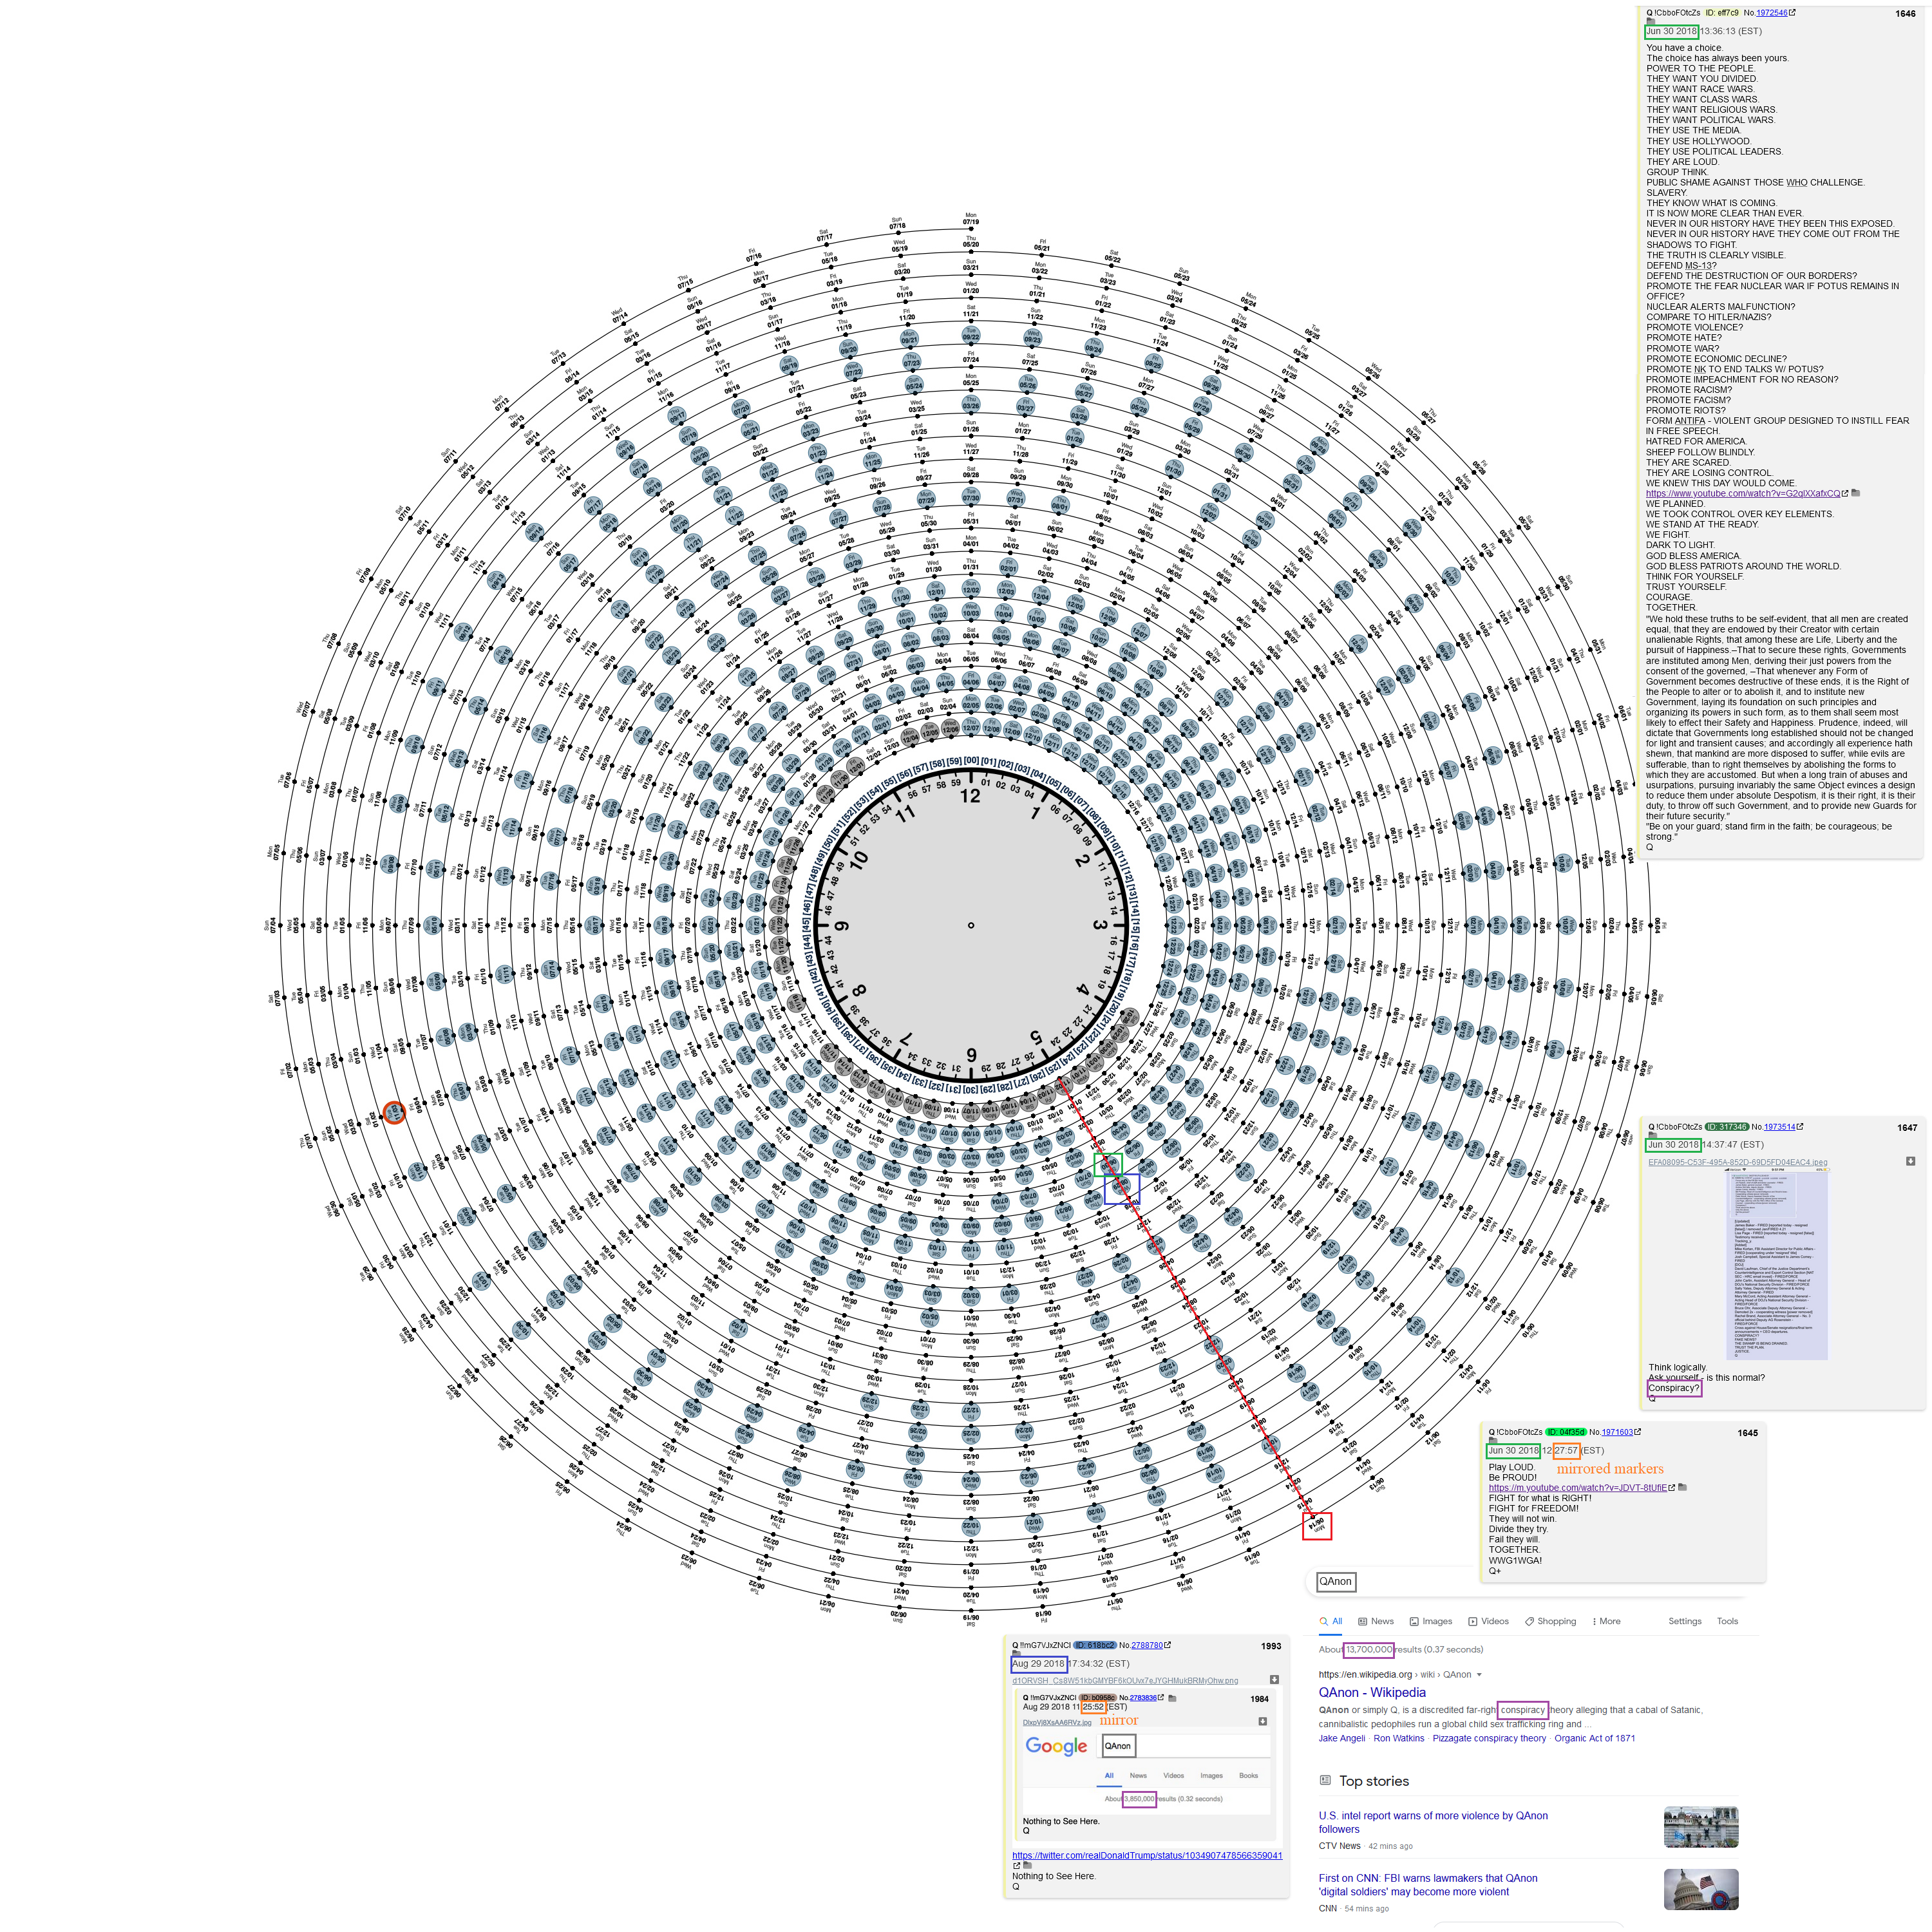Click external-link icon beside No.1972546
The width and height of the screenshot is (1932, 1932).
click(1792, 13)
